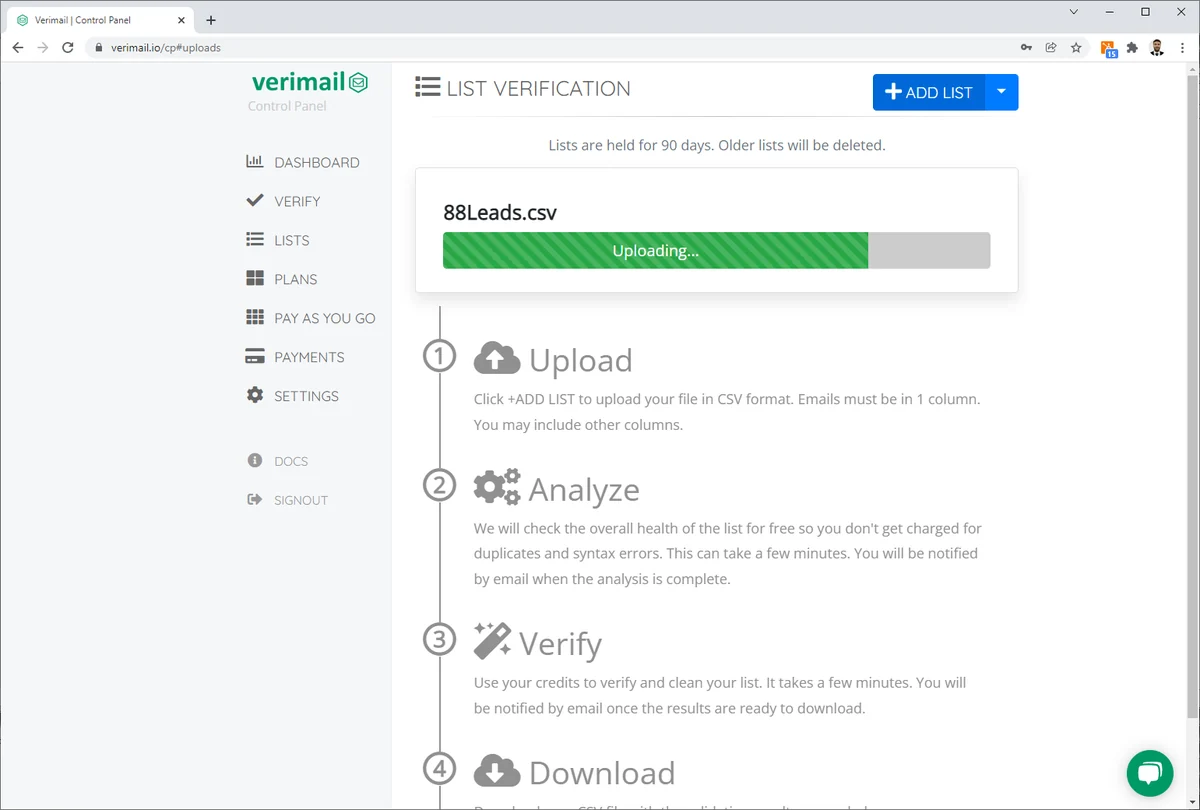This screenshot has height=810, width=1200.
Task: Open LISTS in the sidebar menu
Action: tap(291, 240)
